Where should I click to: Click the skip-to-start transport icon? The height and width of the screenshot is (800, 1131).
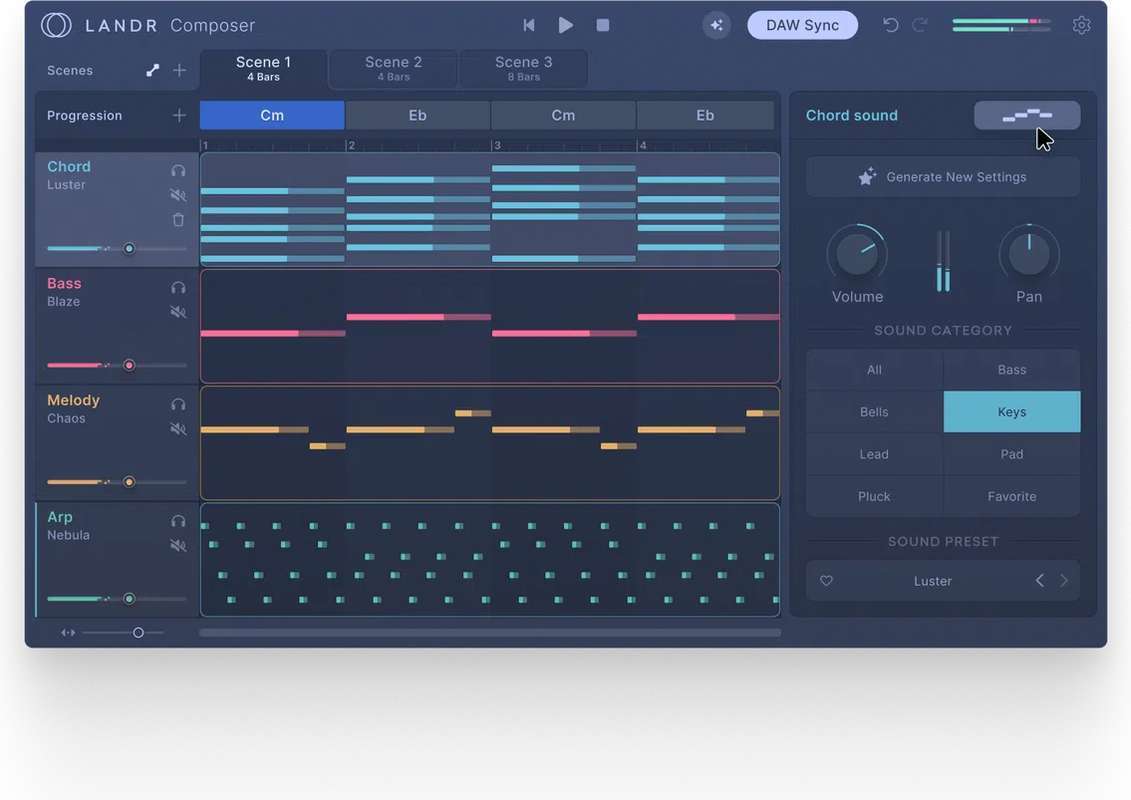point(529,25)
